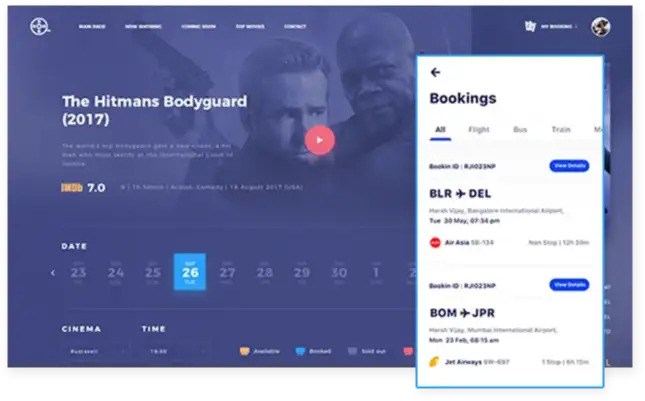Click the back arrow in Bookings panel
This screenshot has height=401, width=645.
[435, 72]
